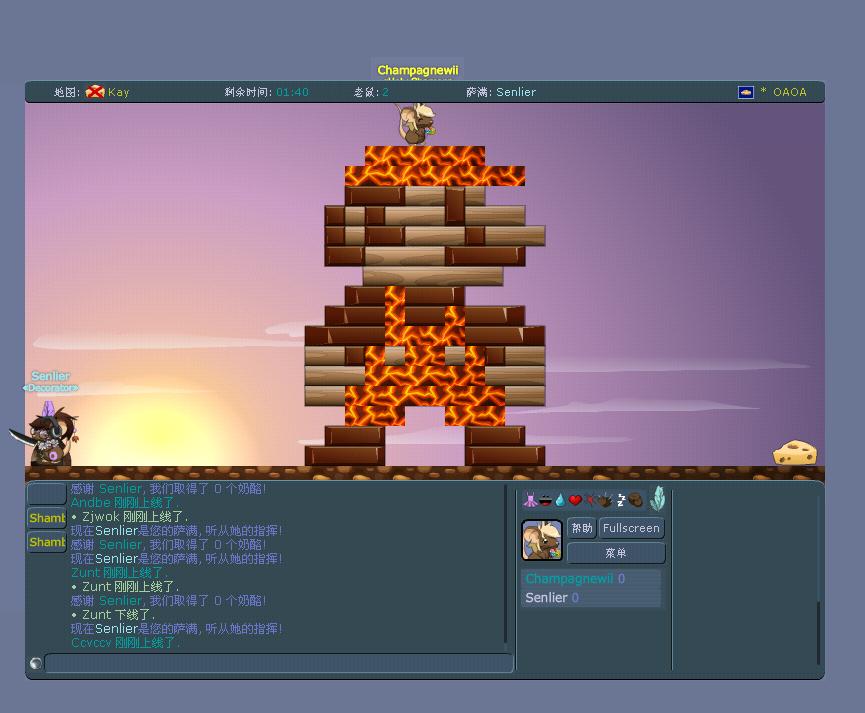Click the shaman mouse with purple feather

(49, 434)
